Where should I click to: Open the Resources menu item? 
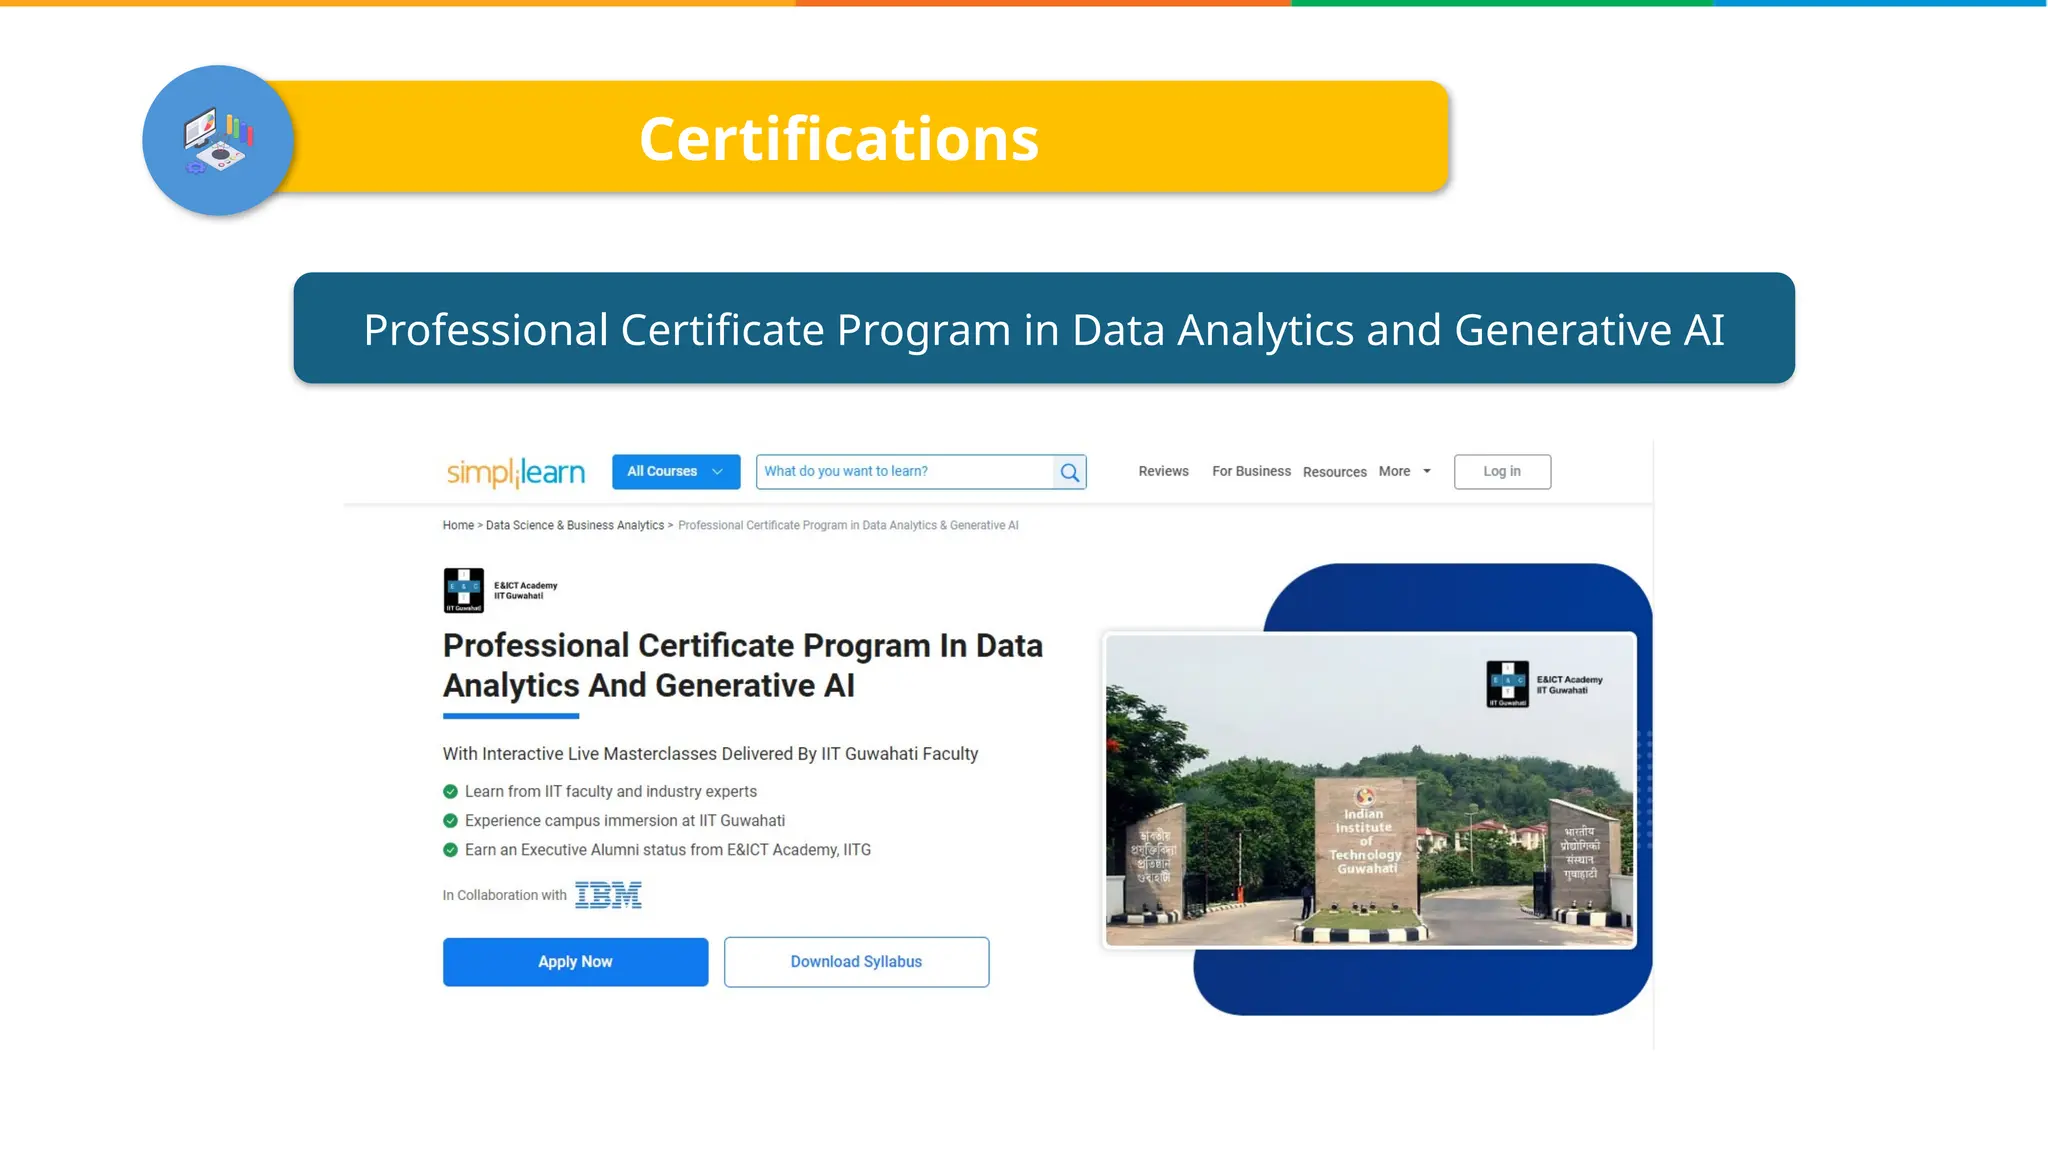tap(1334, 472)
